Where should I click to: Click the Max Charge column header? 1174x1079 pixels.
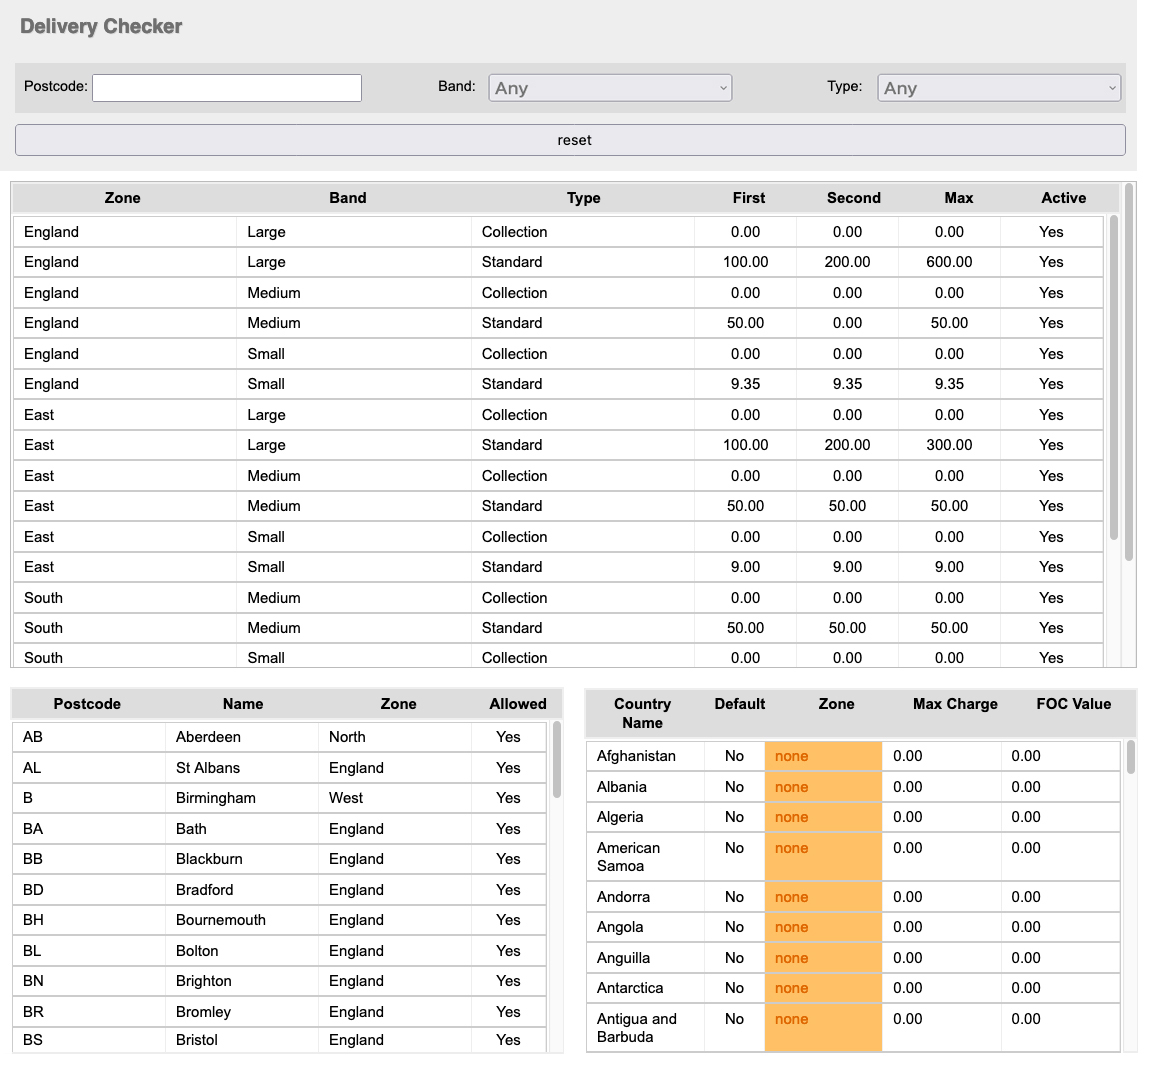click(954, 704)
